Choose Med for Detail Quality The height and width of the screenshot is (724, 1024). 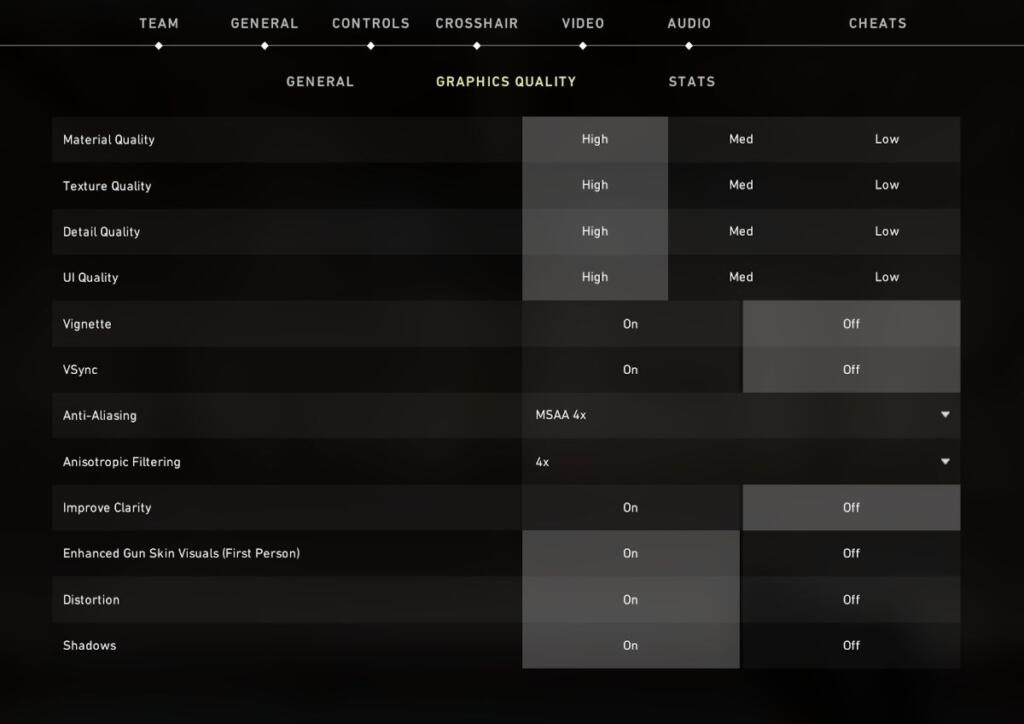(x=741, y=231)
